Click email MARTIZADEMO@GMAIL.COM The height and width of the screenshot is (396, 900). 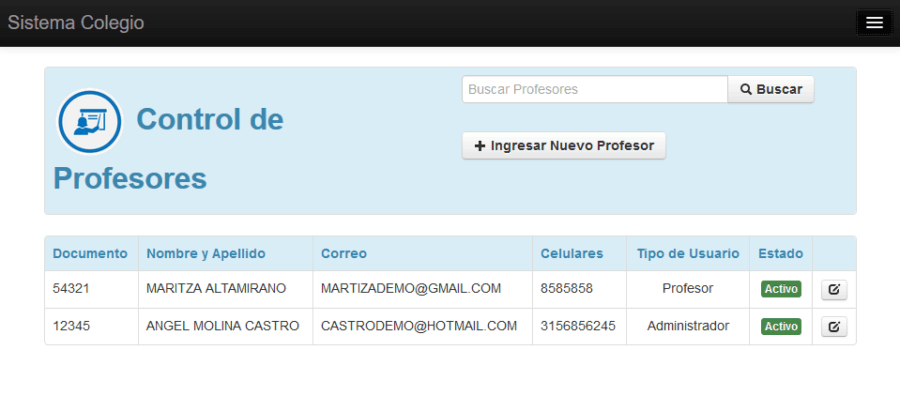[411, 289]
